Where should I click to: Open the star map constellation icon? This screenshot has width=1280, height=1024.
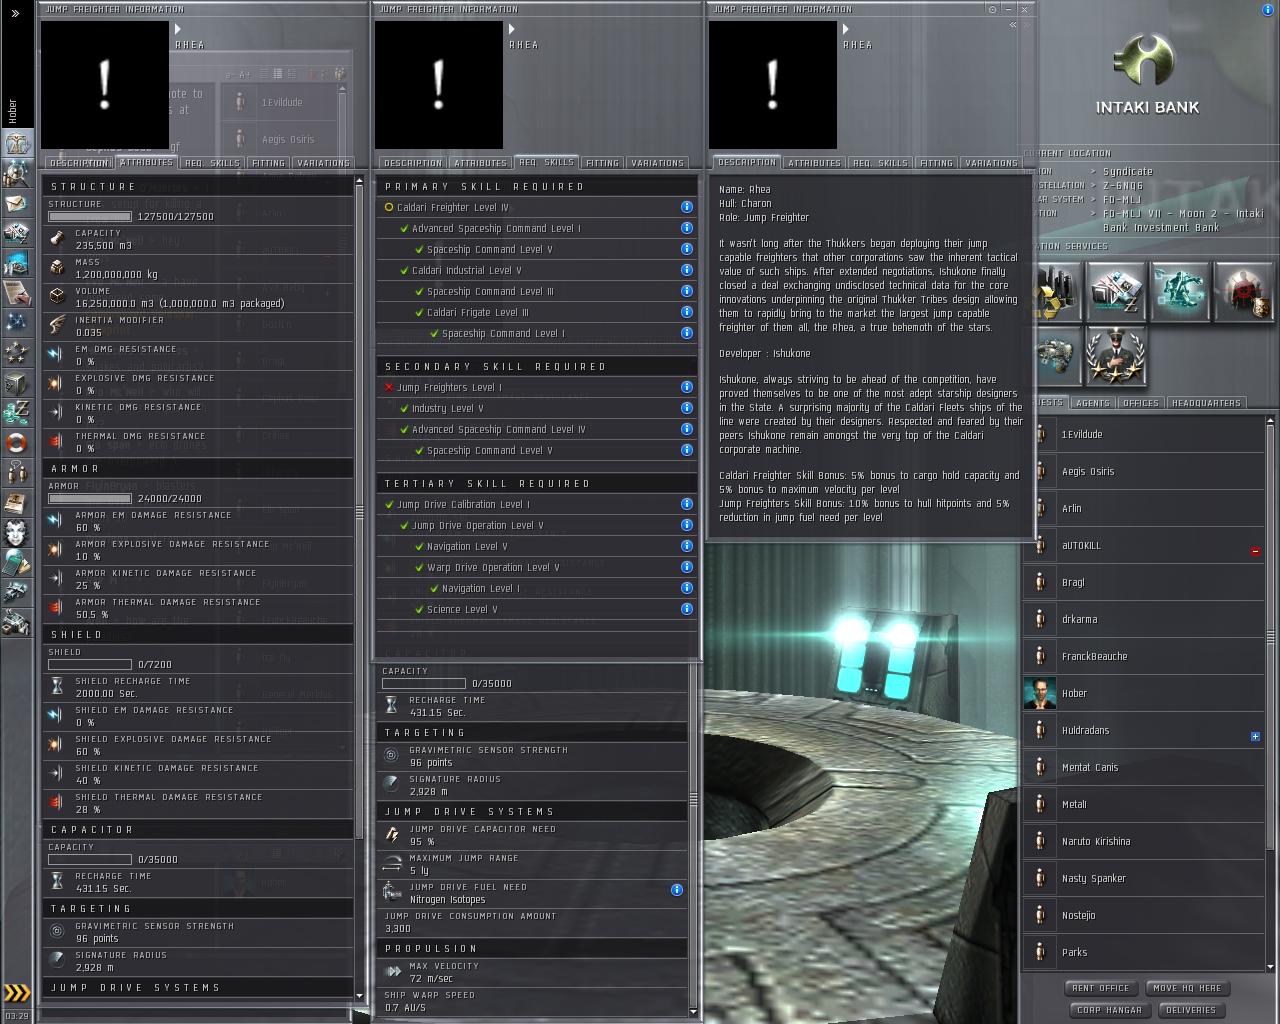point(17,322)
